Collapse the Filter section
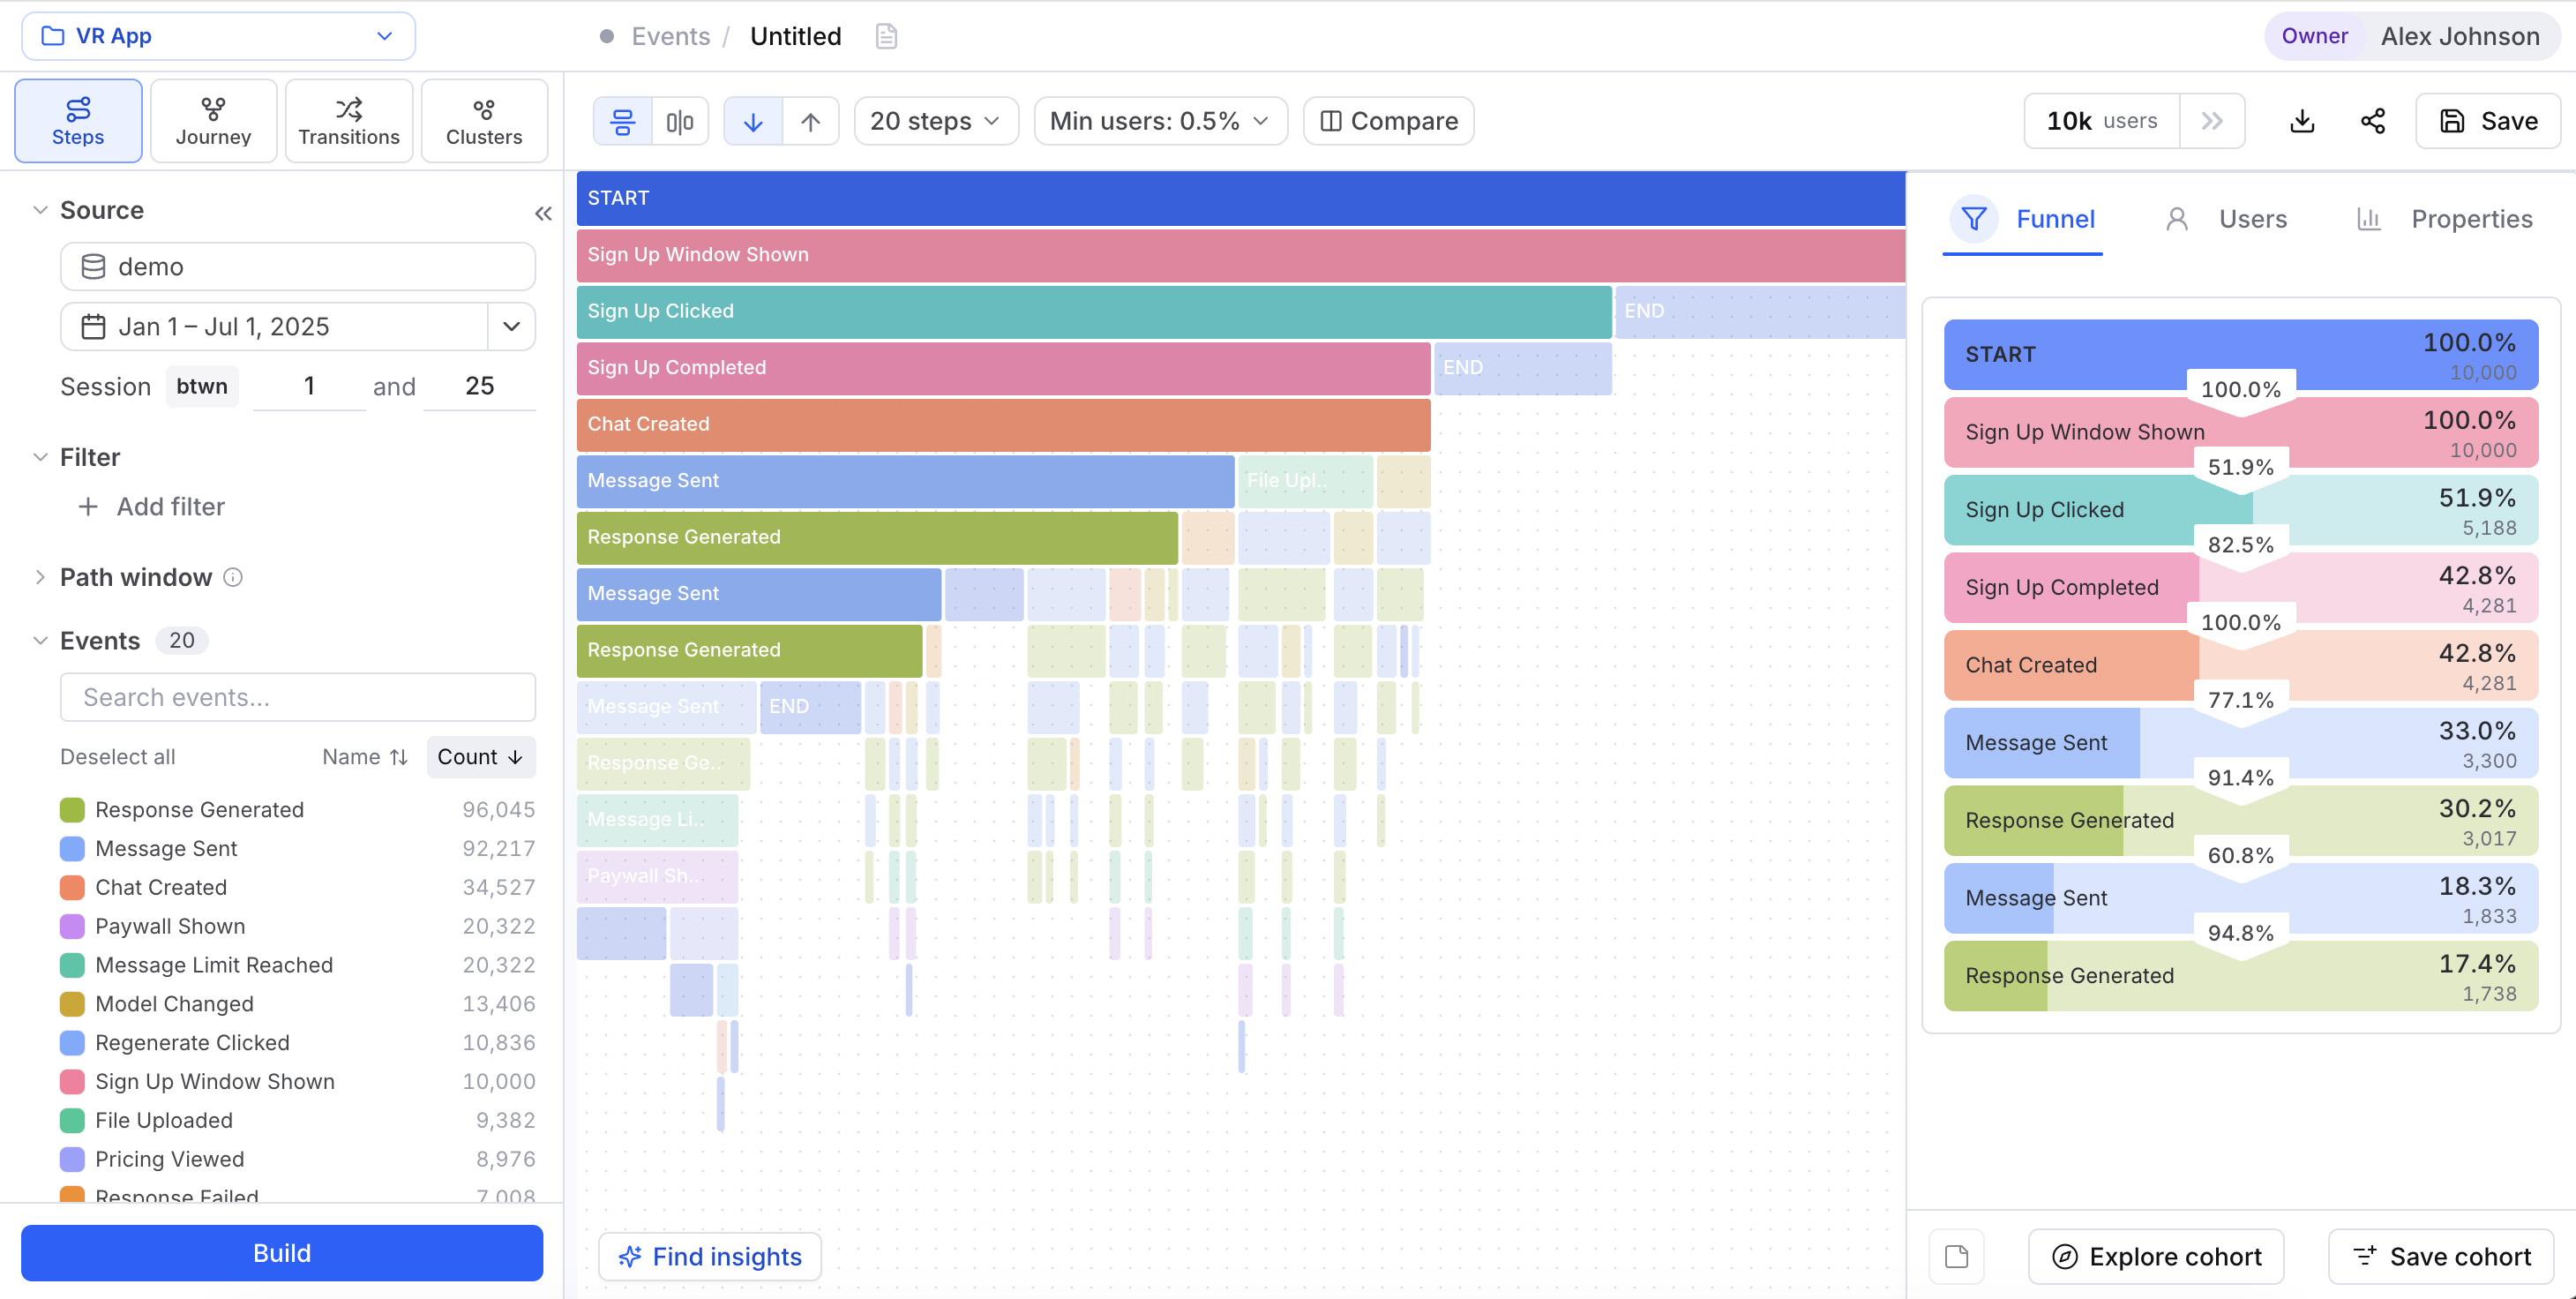This screenshot has width=2576, height=1299. pyautogui.click(x=40, y=457)
